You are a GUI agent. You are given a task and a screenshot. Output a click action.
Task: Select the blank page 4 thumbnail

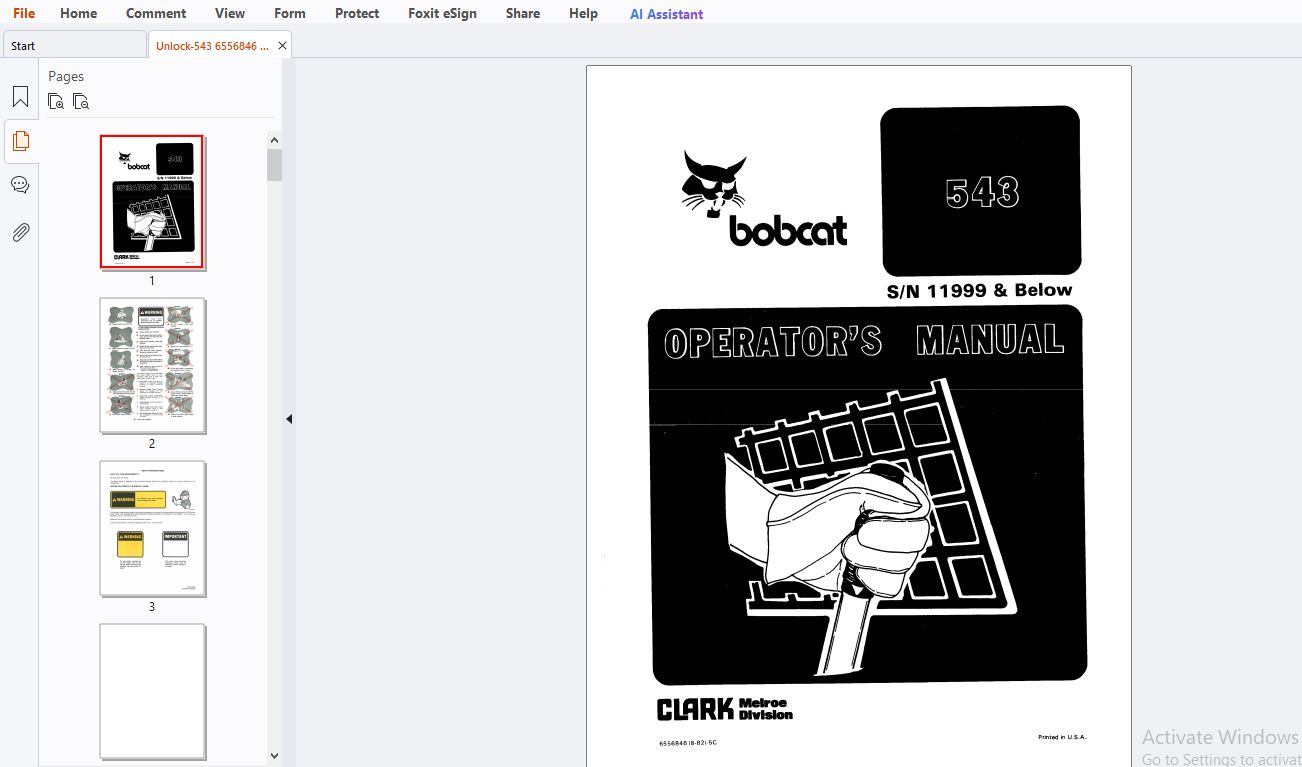152,691
